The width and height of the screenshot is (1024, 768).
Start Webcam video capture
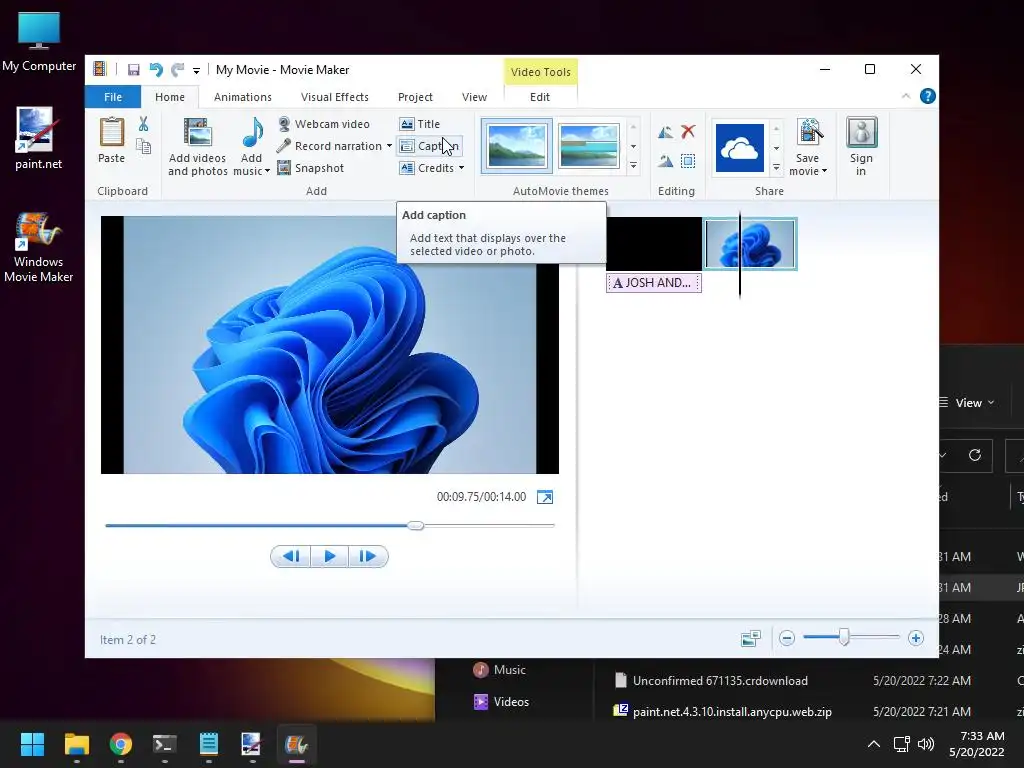[x=323, y=124]
